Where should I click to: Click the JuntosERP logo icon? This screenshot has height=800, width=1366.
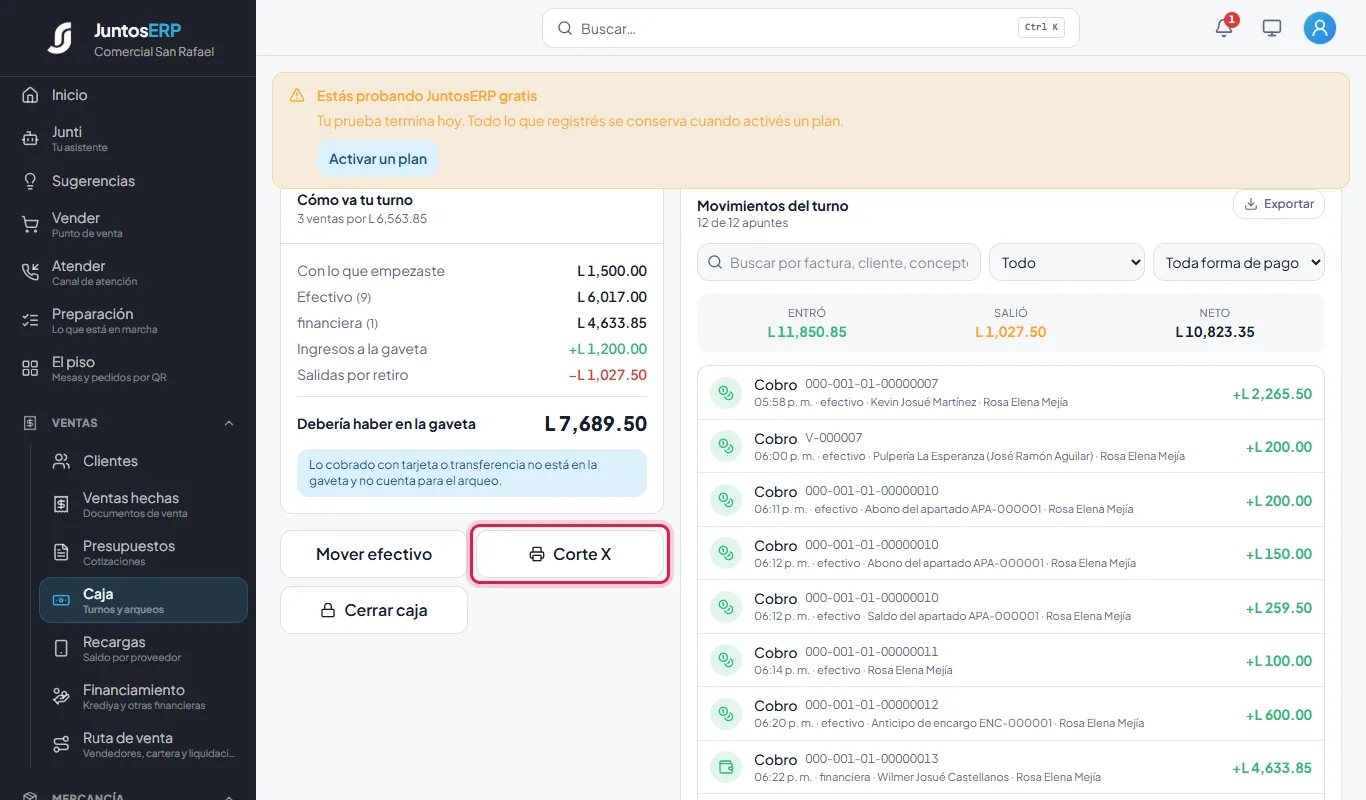60,37
